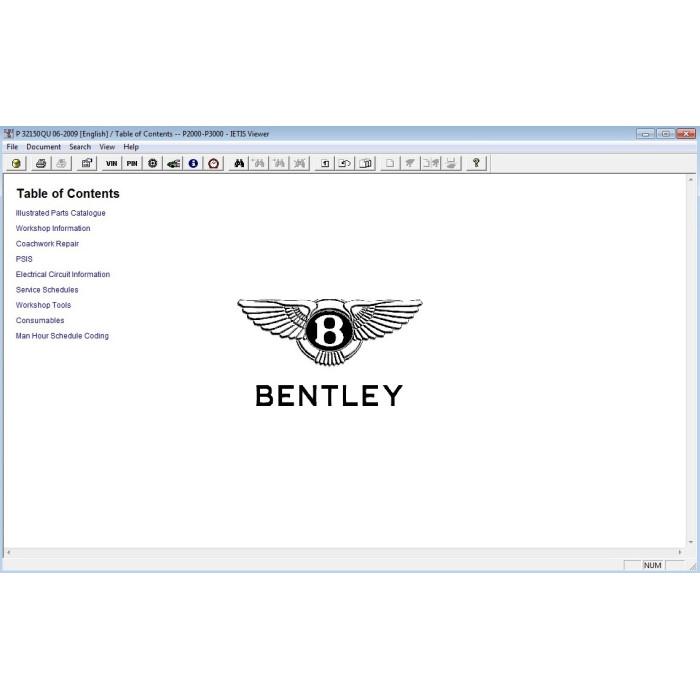Open Electrical Circuit Information link
This screenshot has width=700, height=700.
[x=62, y=274]
